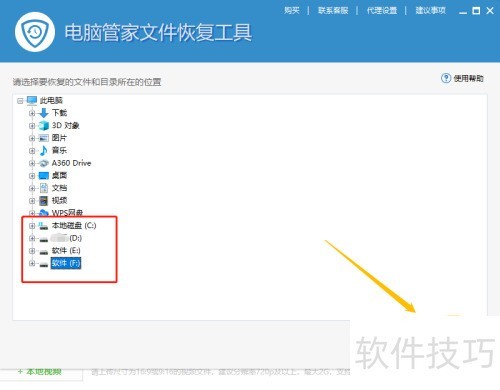Expand the (D:) drive node
500x390 pixels.
[32, 238]
